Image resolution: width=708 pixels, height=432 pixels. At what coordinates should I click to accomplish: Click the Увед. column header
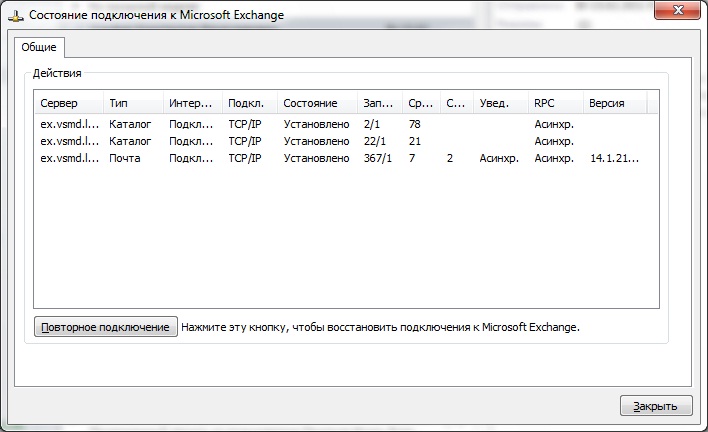click(x=501, y=103)
